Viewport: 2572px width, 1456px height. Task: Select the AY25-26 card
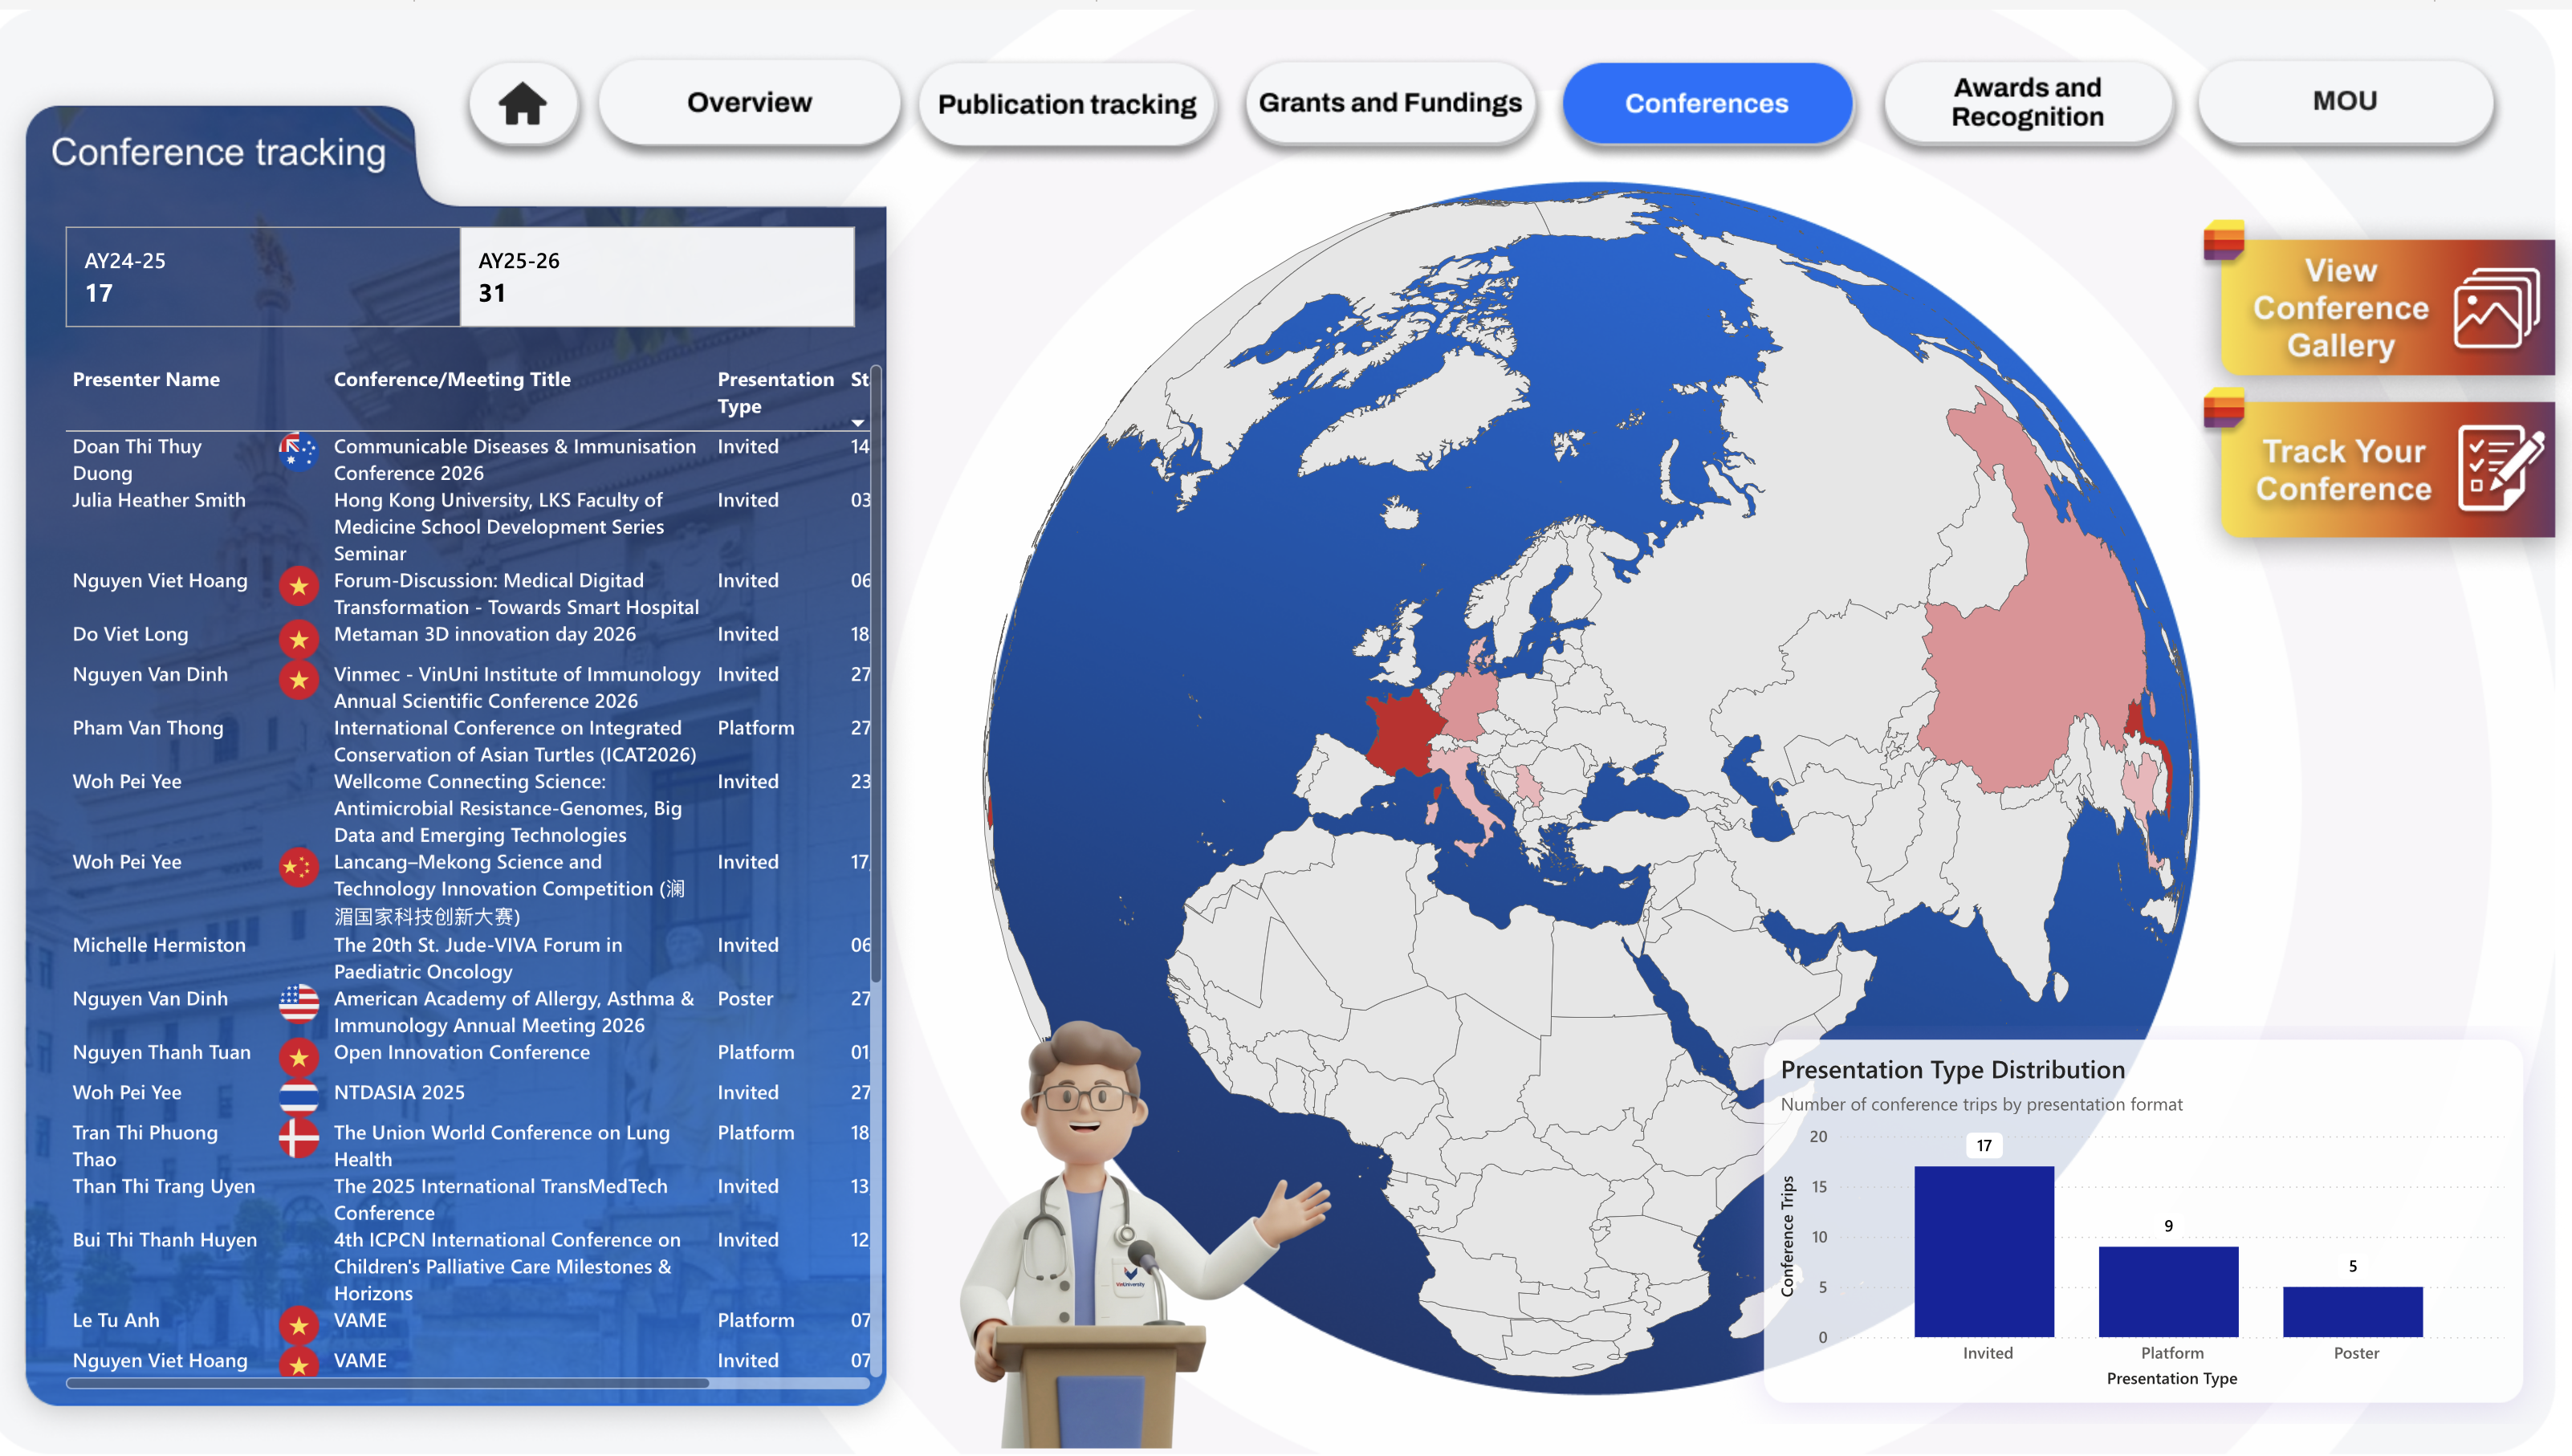pyautogui.click(x=657, y=277)
